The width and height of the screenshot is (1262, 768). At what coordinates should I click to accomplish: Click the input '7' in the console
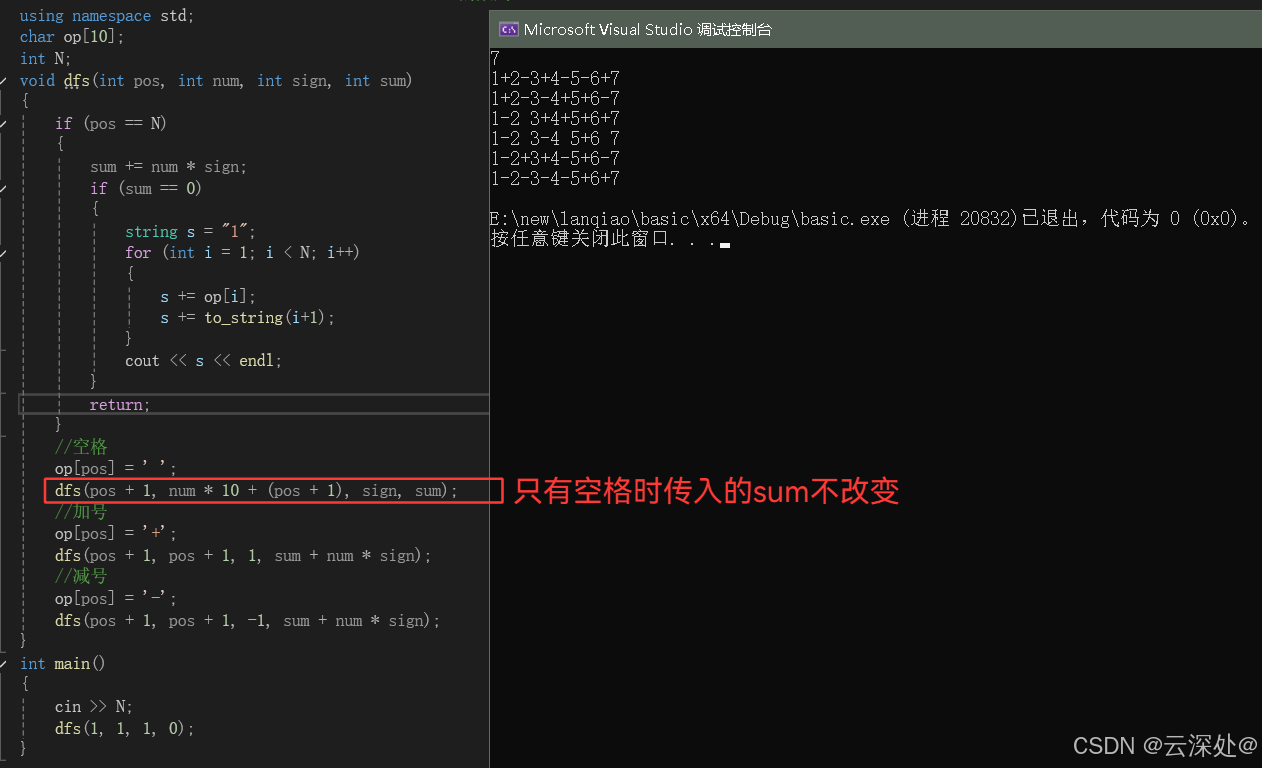click(495, 59)
